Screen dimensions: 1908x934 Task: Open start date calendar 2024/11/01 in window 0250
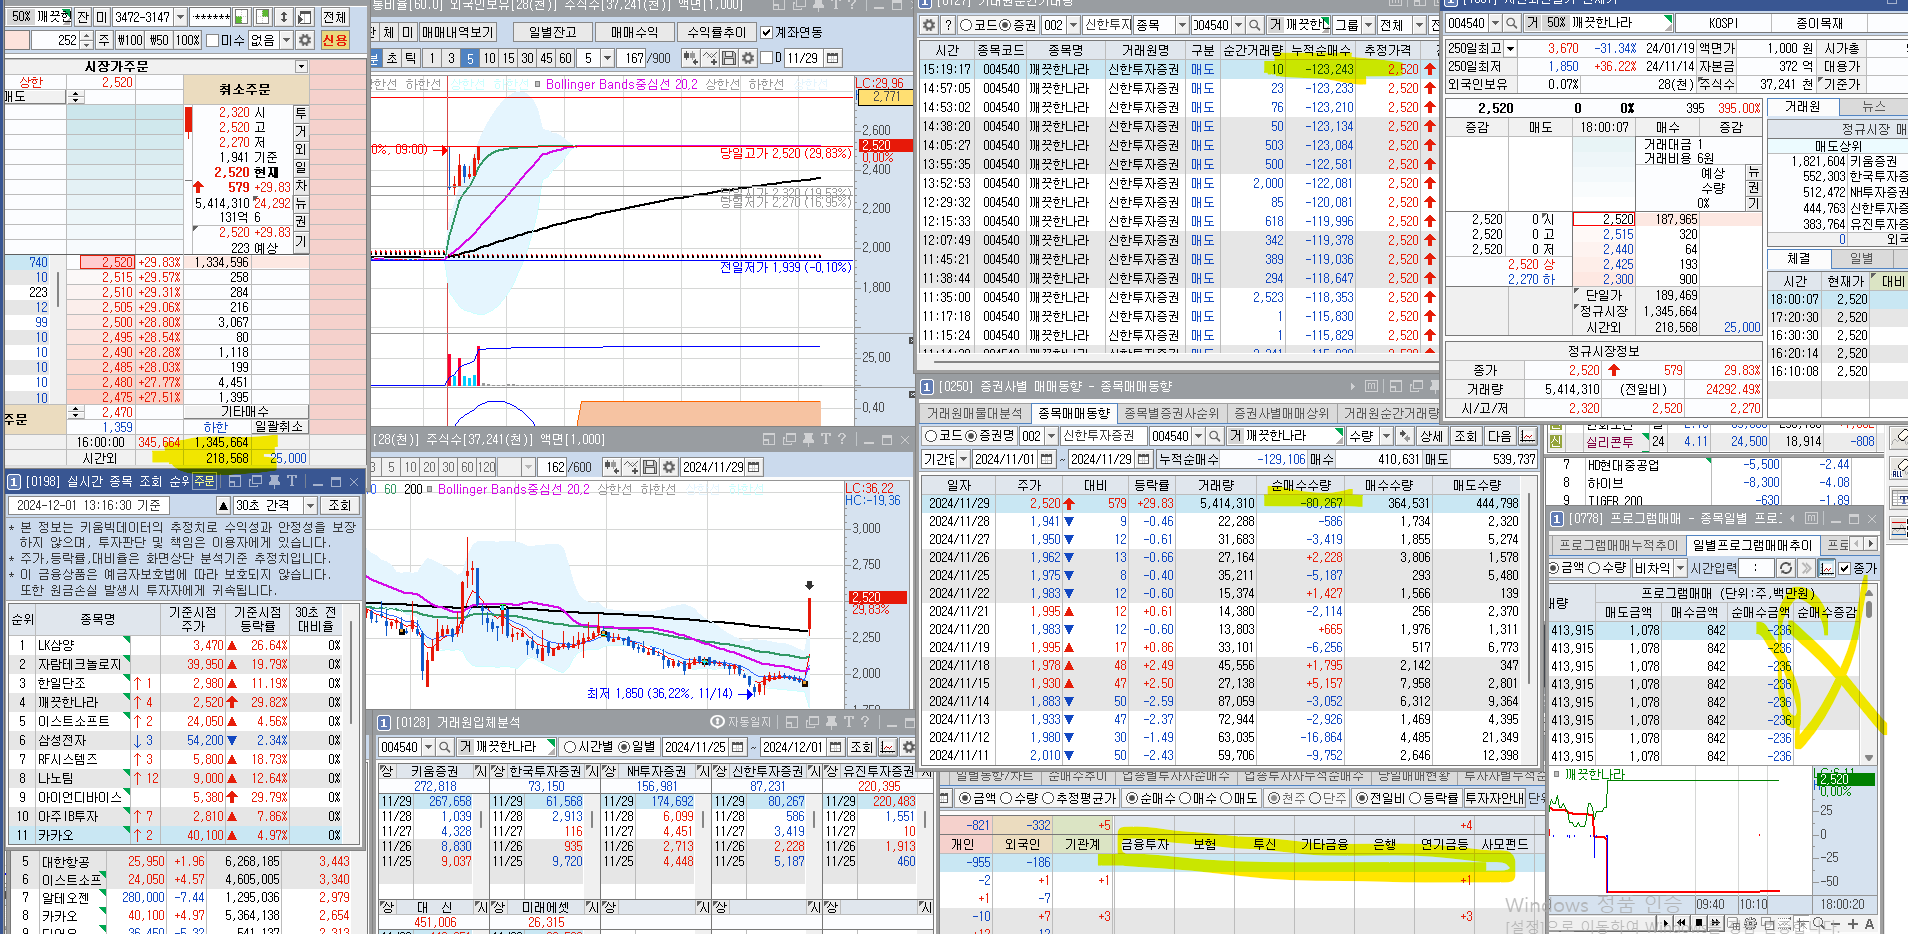click(1046, 459)
